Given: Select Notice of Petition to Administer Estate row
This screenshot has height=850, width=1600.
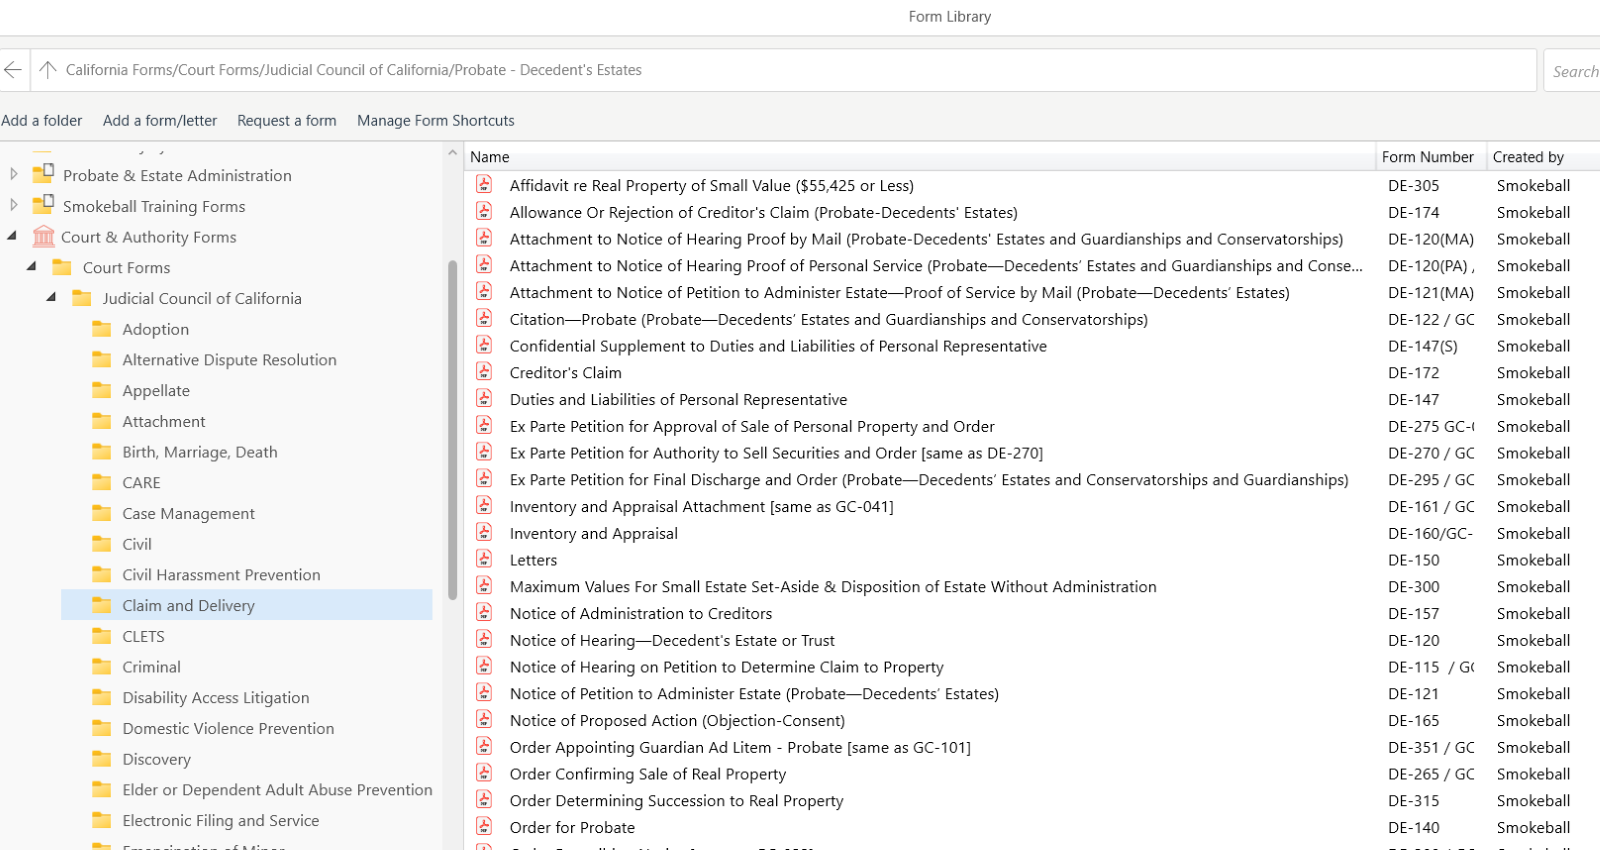Looking at the screenshot, I should coord(754,694).
